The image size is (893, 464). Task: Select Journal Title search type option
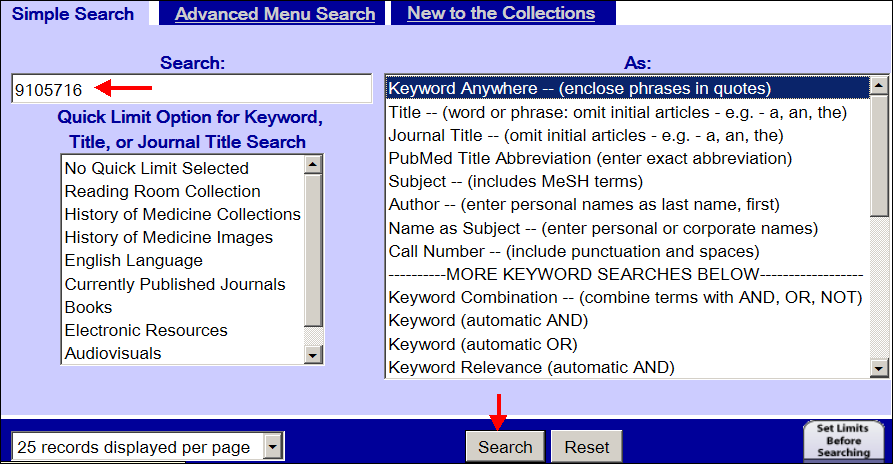pyautogui.click(x=586, y=135)
